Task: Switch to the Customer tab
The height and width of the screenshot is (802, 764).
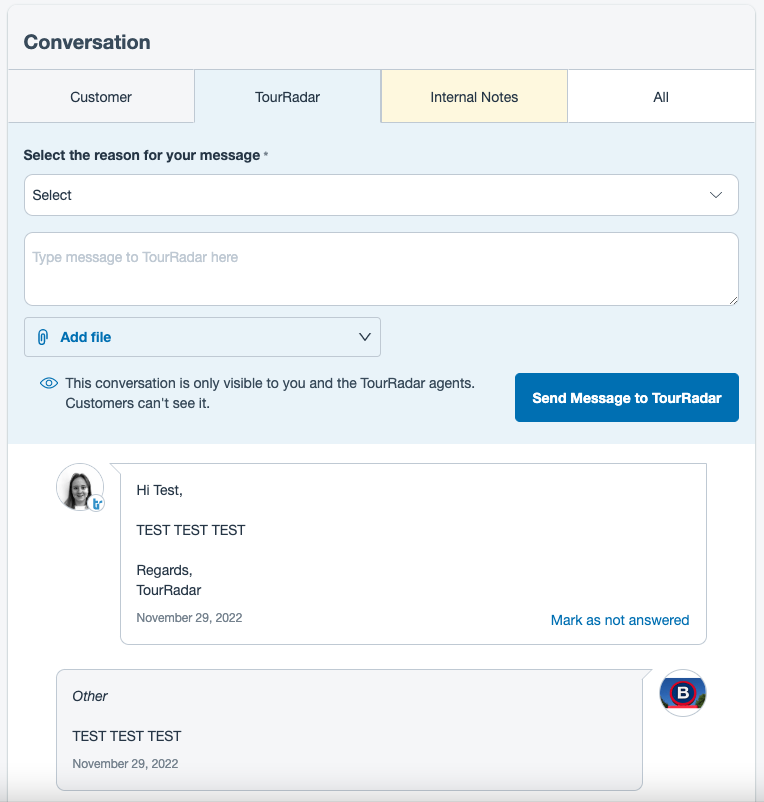Action: [101, 97]
